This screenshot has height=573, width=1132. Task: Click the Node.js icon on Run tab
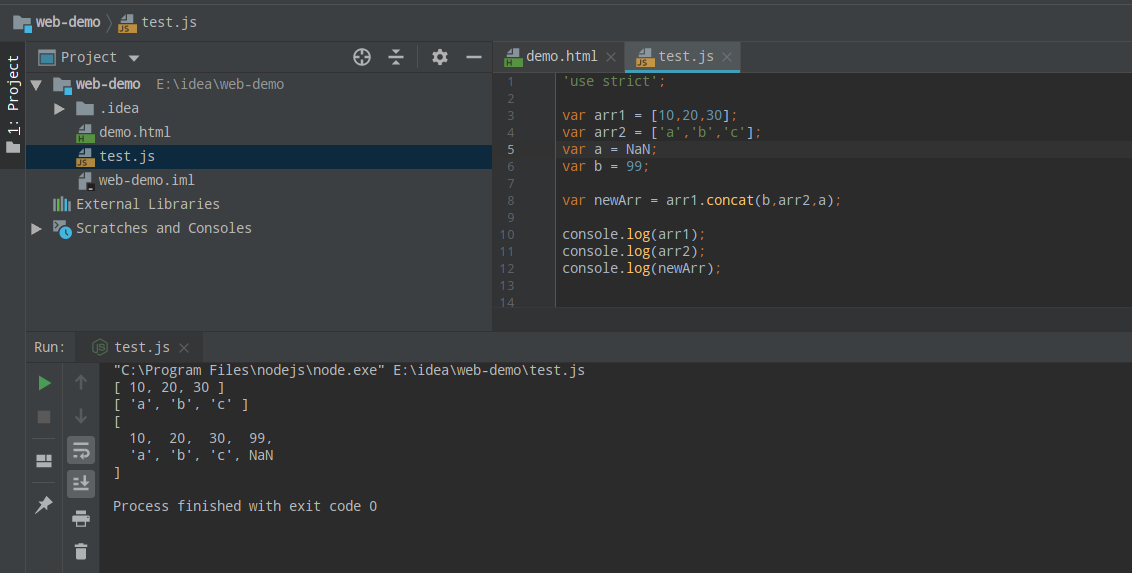[x=100, y=347]
